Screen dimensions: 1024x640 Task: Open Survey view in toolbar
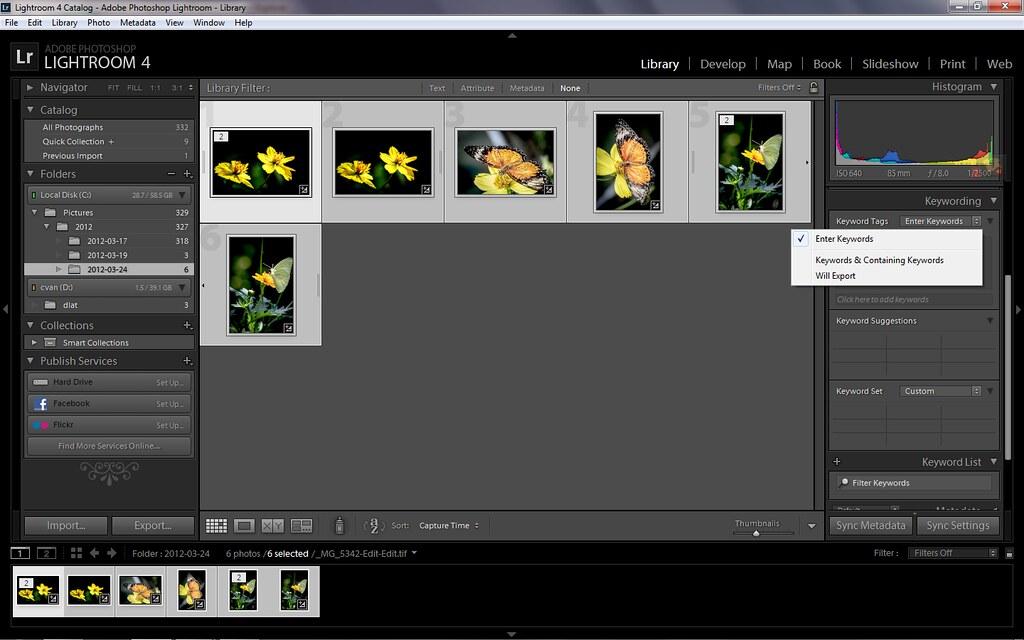301,526
